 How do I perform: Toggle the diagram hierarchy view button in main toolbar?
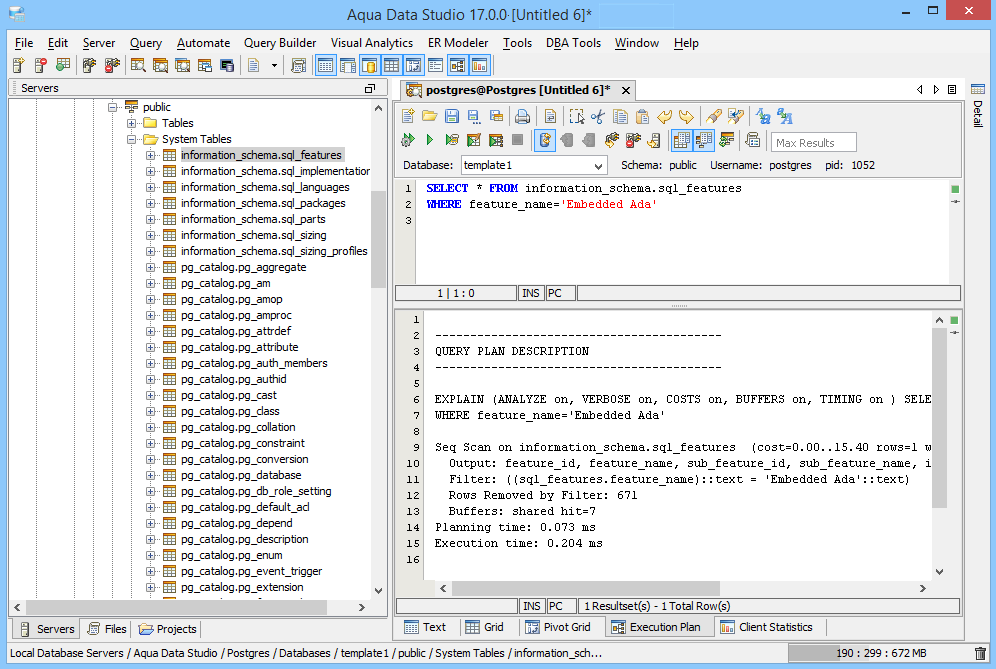[457, 65]
